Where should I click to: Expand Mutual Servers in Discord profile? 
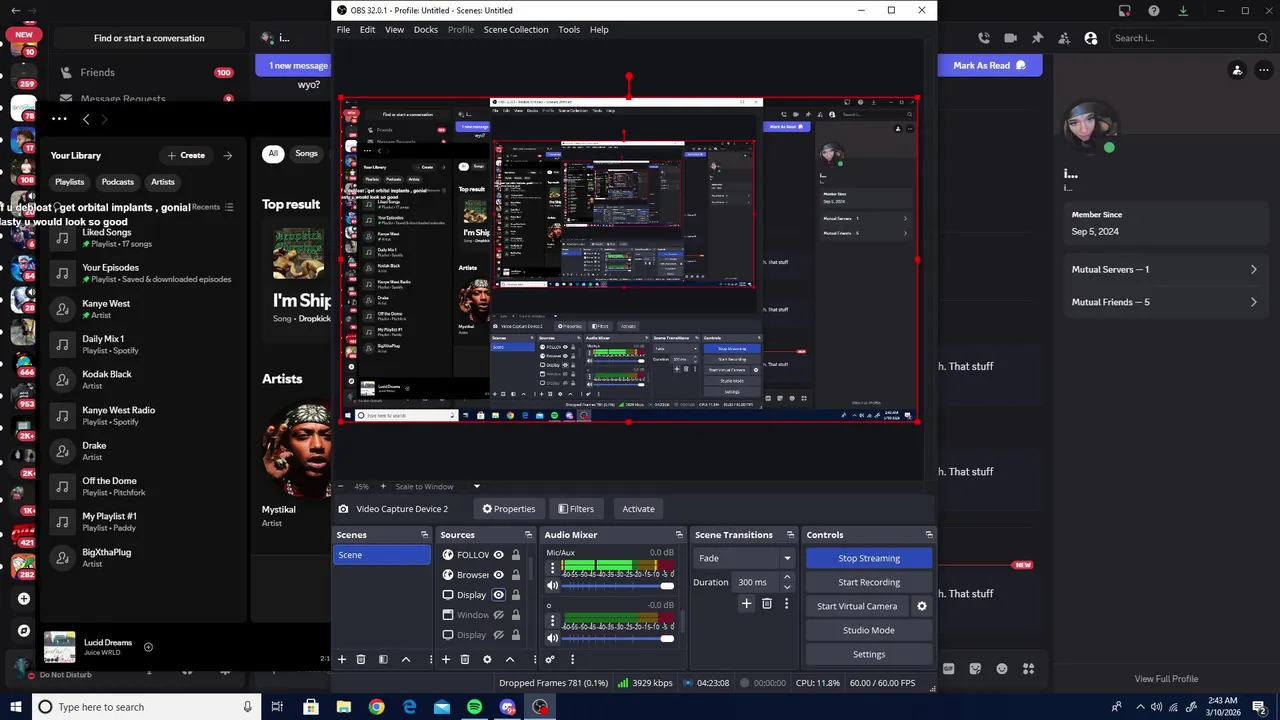click(x=1165, y=269)
